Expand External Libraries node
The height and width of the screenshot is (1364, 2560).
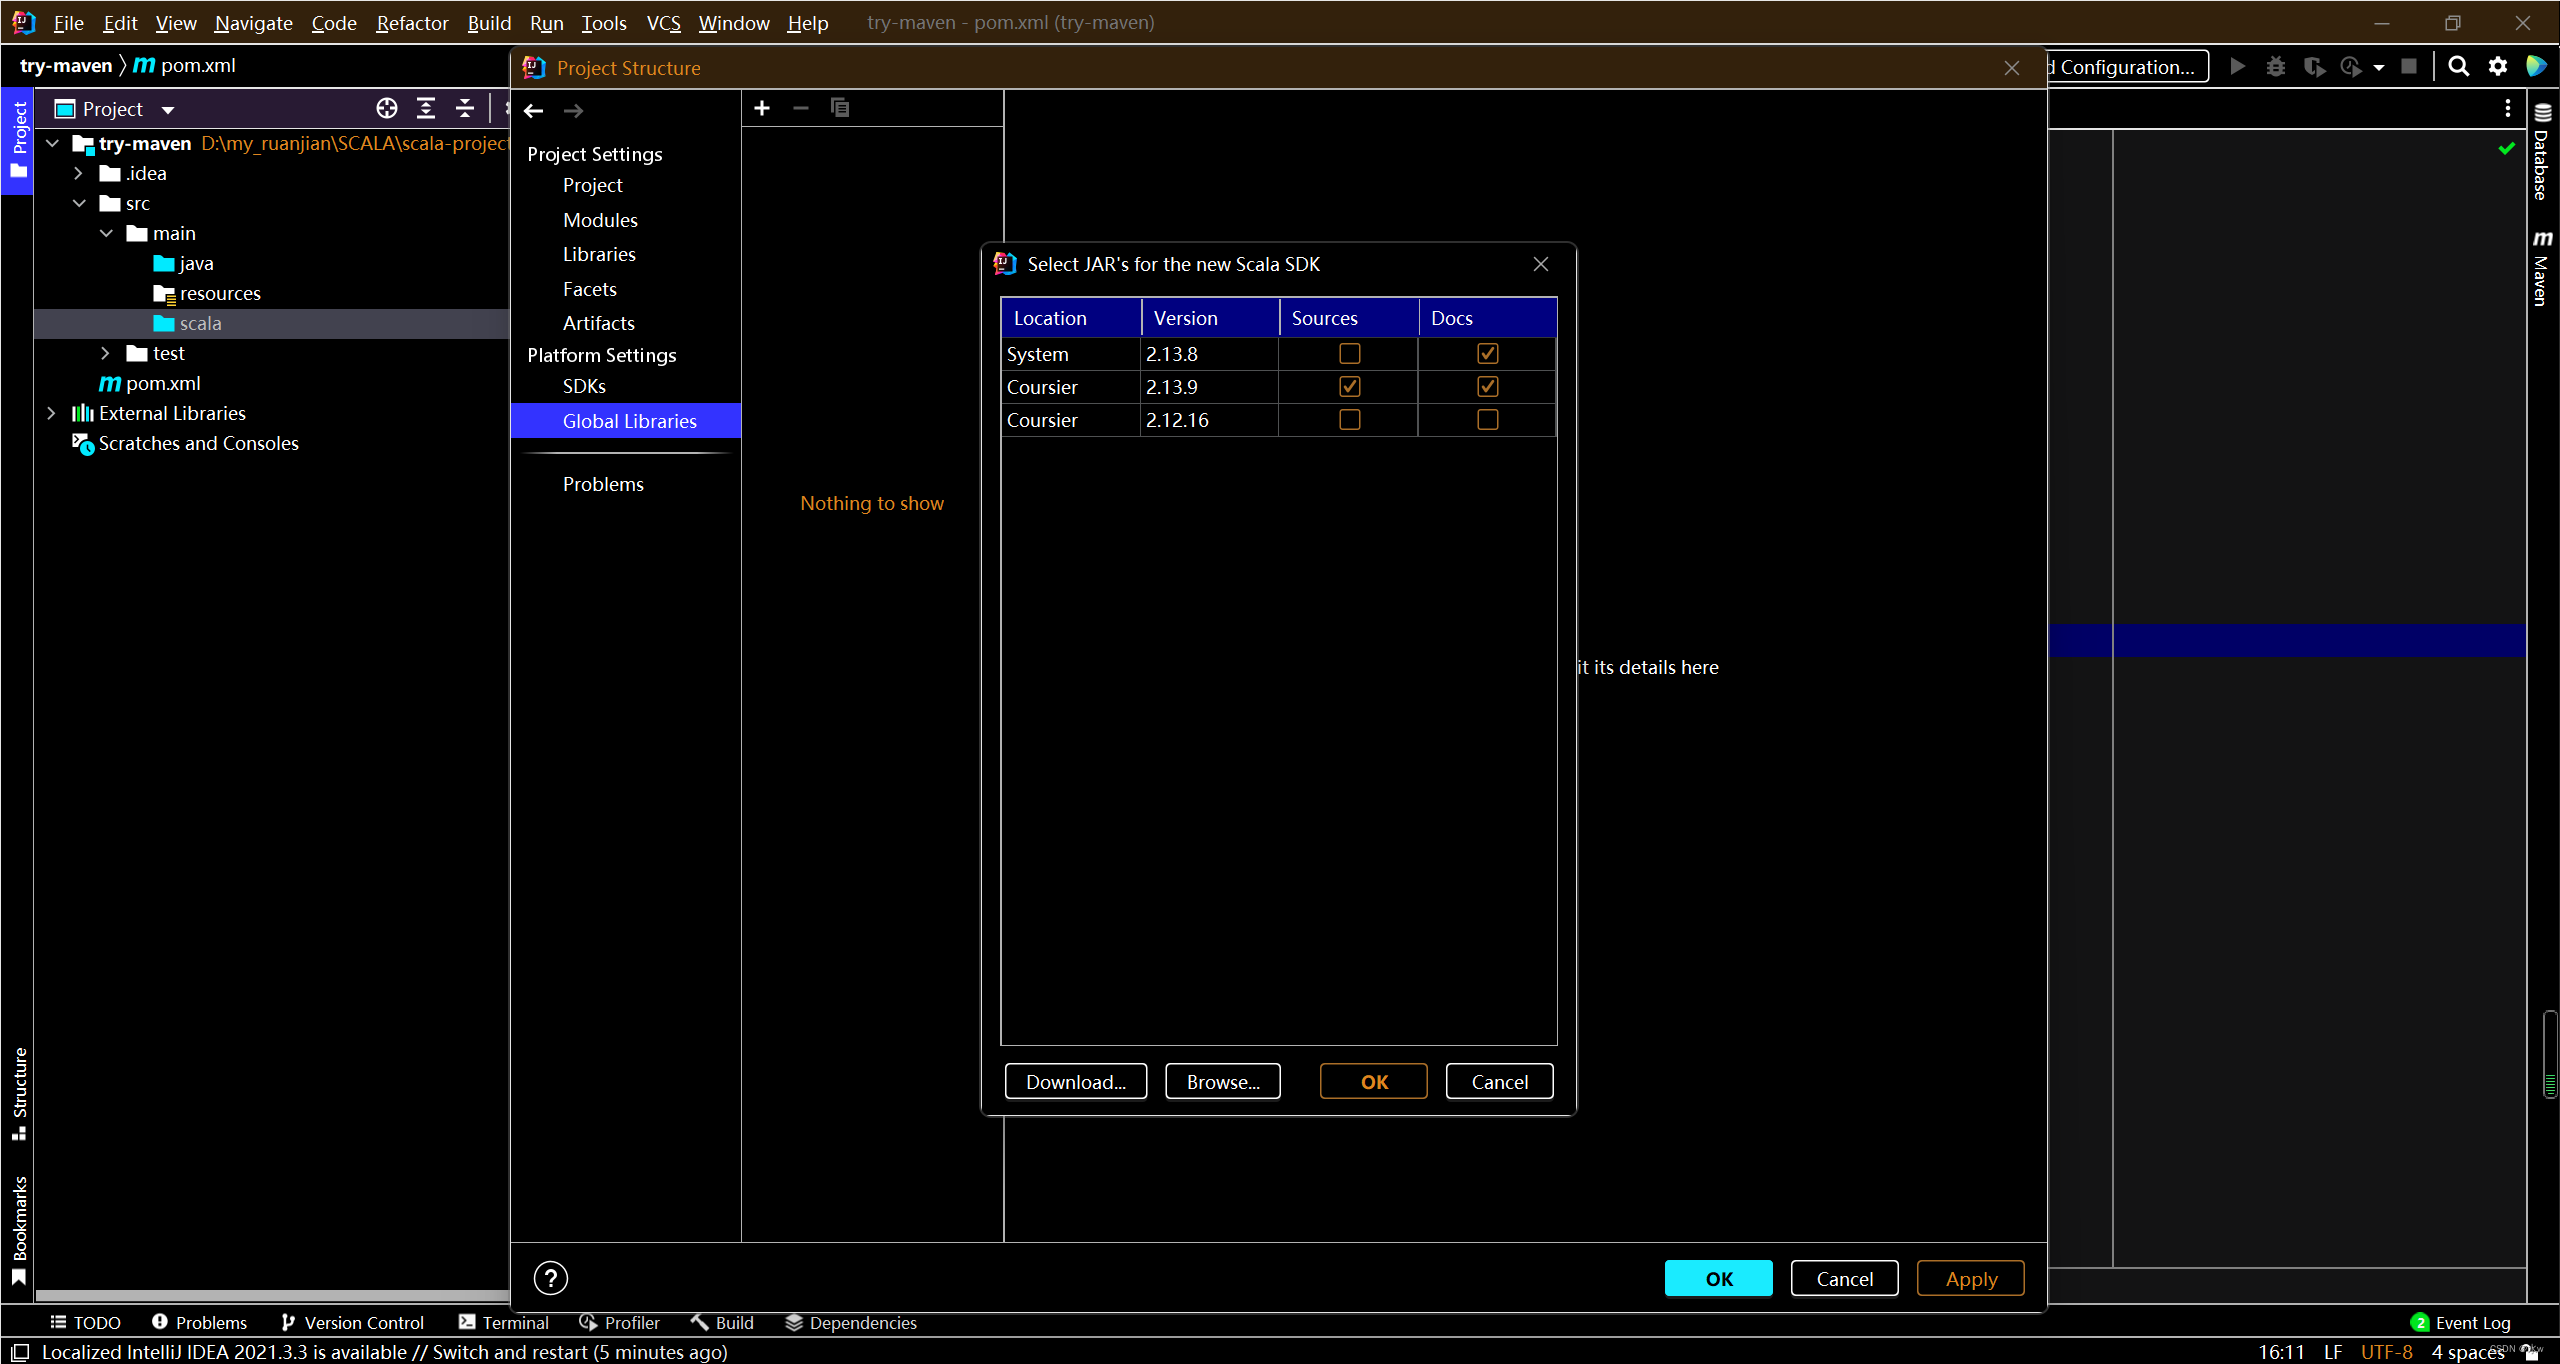[x=51, y=413]
